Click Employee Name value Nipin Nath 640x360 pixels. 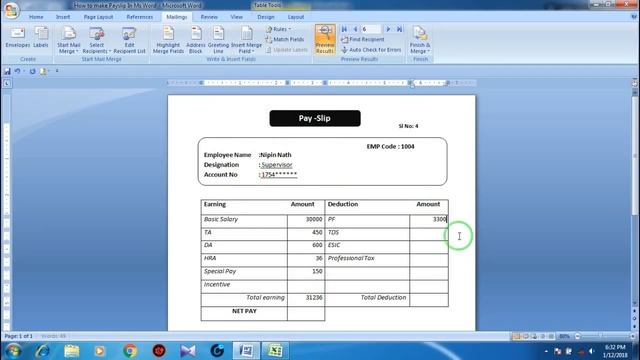[276, 155]
